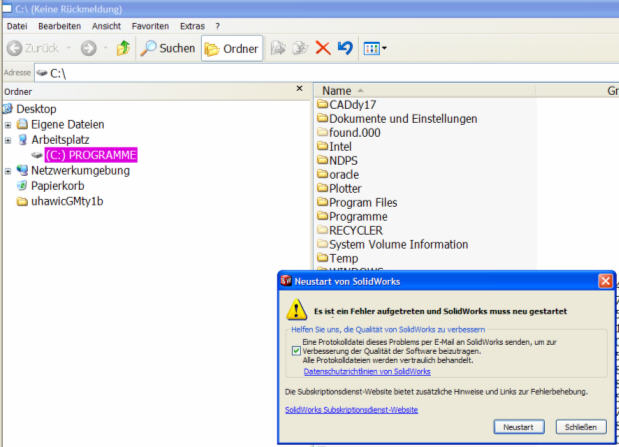Select Netzwerkumgebung in folder tree
619x447 pixels.
click(x=80, y=171)
